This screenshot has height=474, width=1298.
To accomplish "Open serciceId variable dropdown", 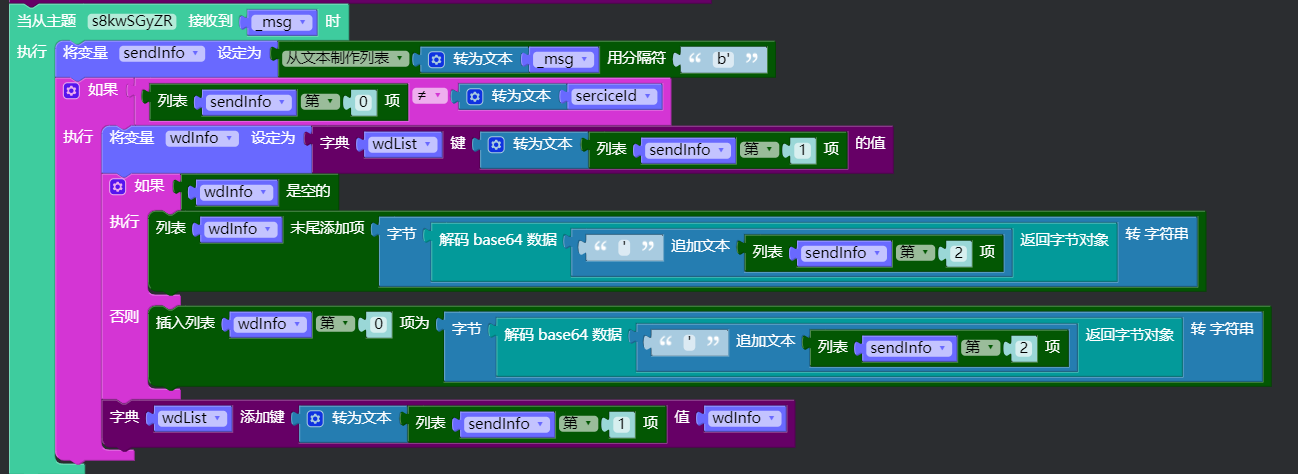I will (x=616, y=97).
